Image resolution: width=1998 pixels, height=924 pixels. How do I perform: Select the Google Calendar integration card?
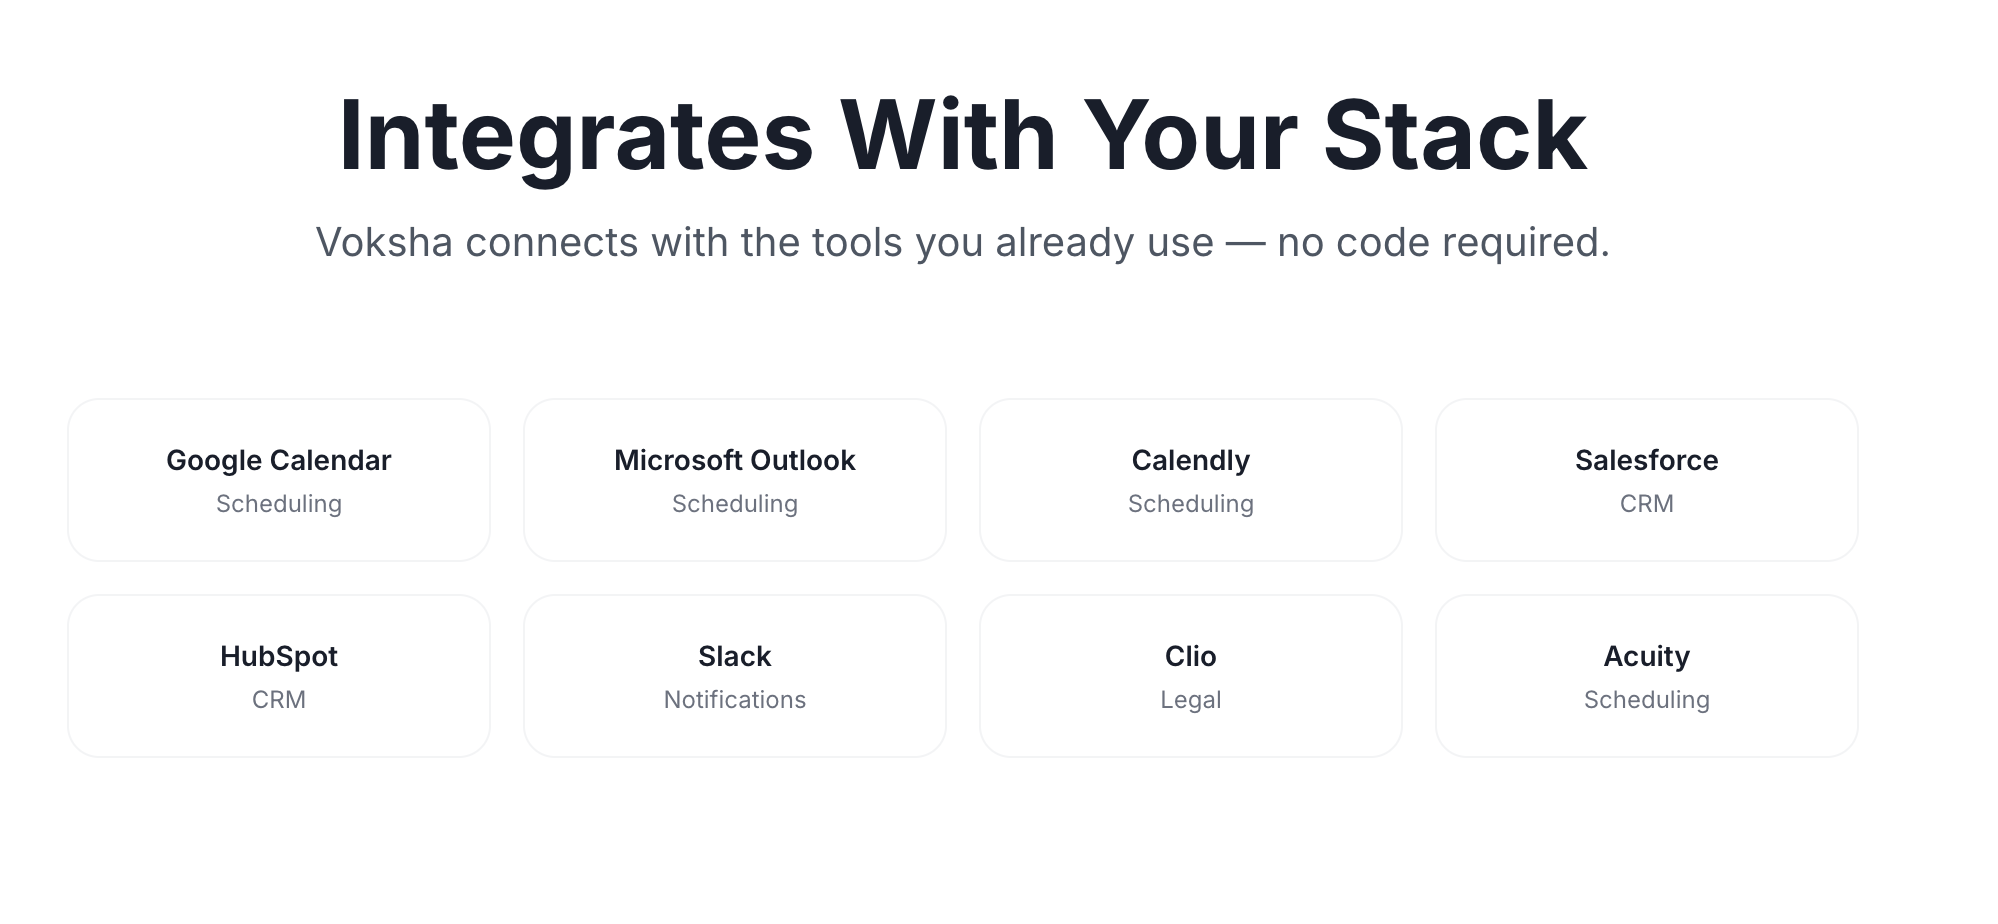[279, 480]
